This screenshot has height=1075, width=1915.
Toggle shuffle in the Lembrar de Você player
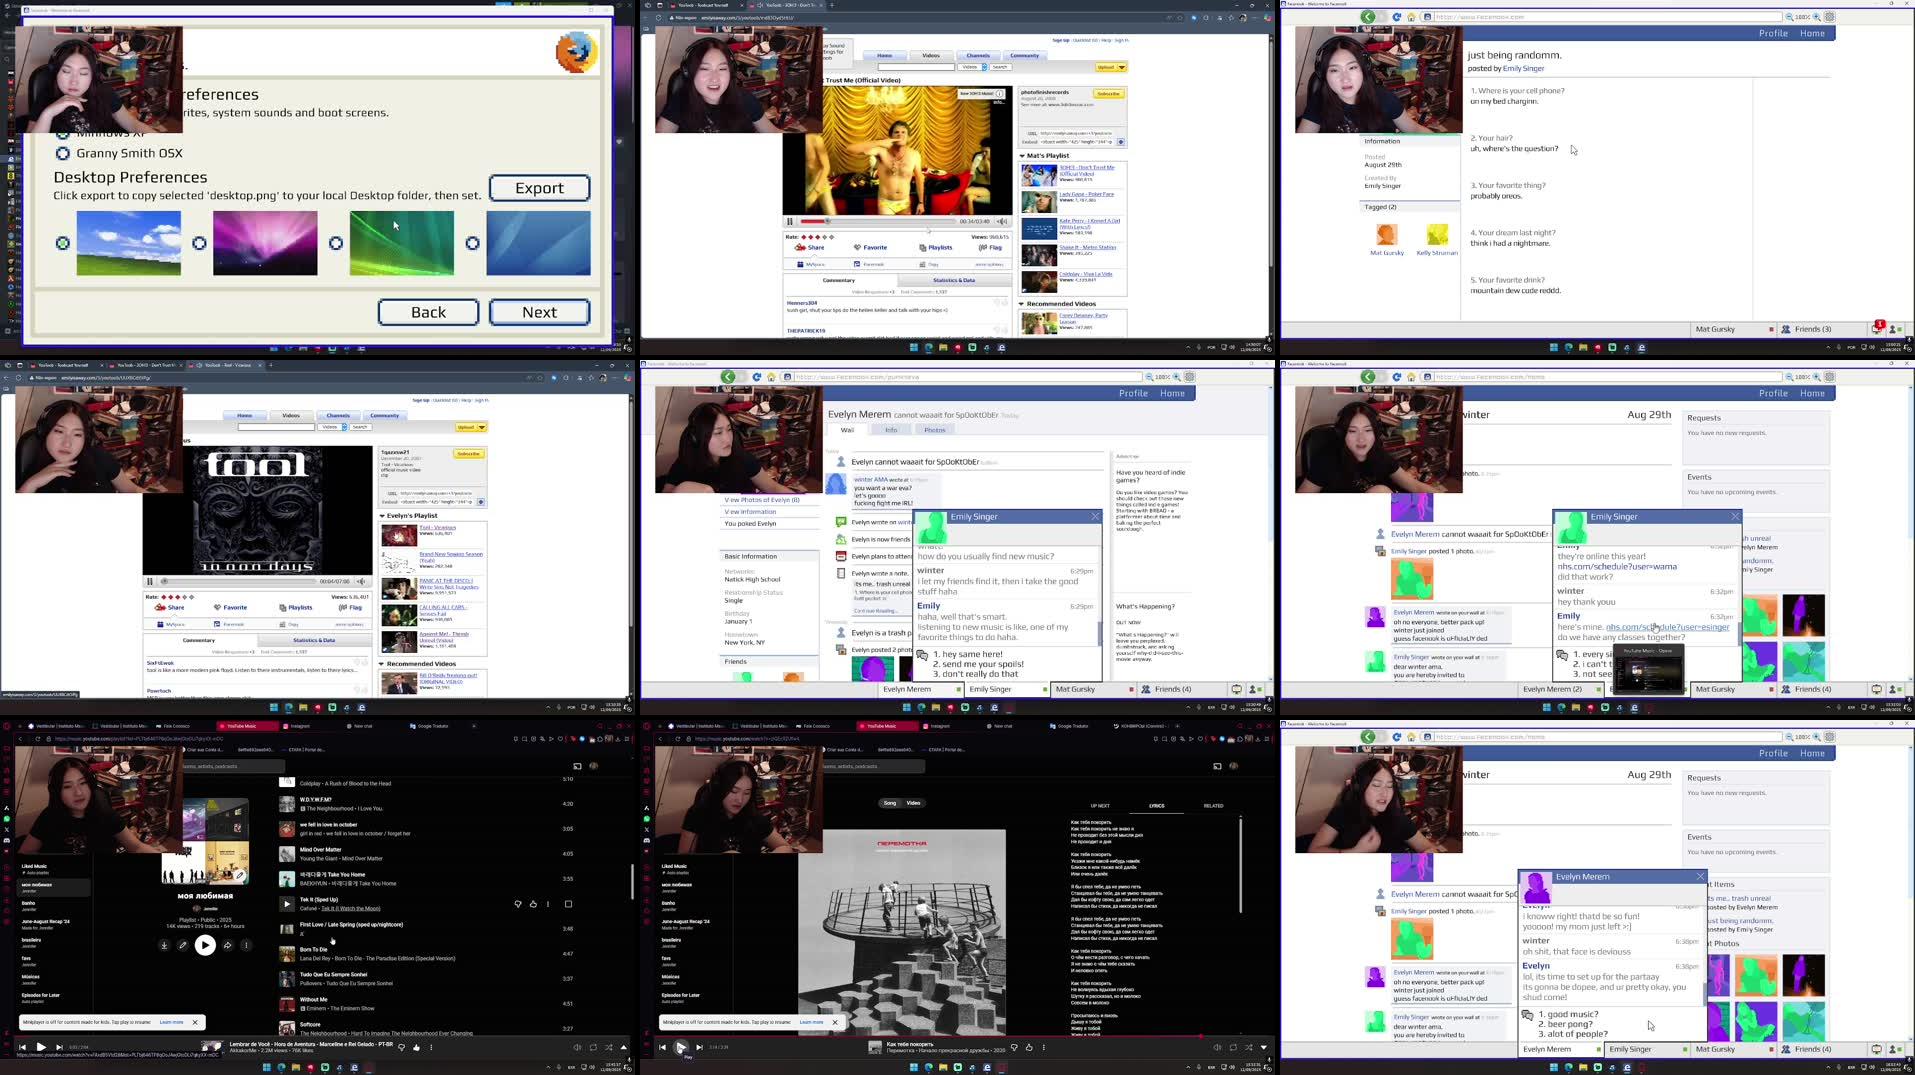609,1047
